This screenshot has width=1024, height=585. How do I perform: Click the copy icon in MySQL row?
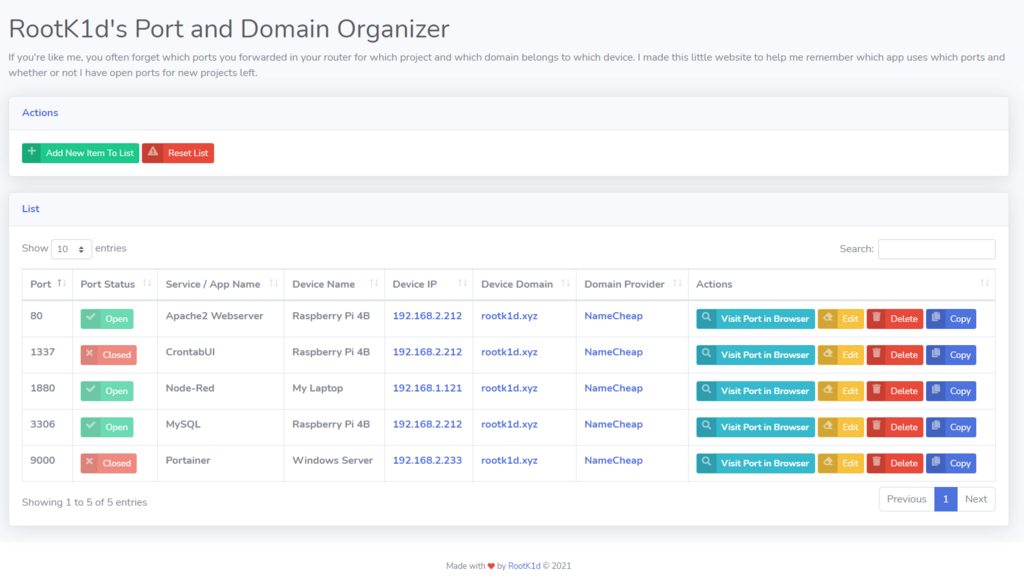[x=936, y=426]
